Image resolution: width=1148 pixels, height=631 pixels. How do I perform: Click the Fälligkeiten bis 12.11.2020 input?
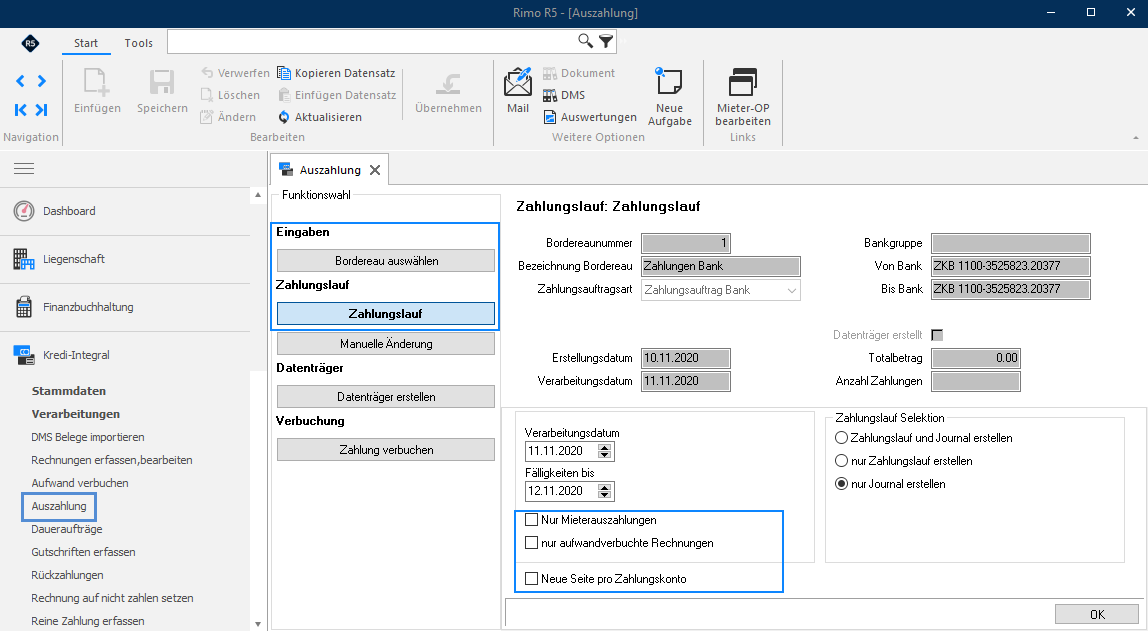tap(561, 490)
